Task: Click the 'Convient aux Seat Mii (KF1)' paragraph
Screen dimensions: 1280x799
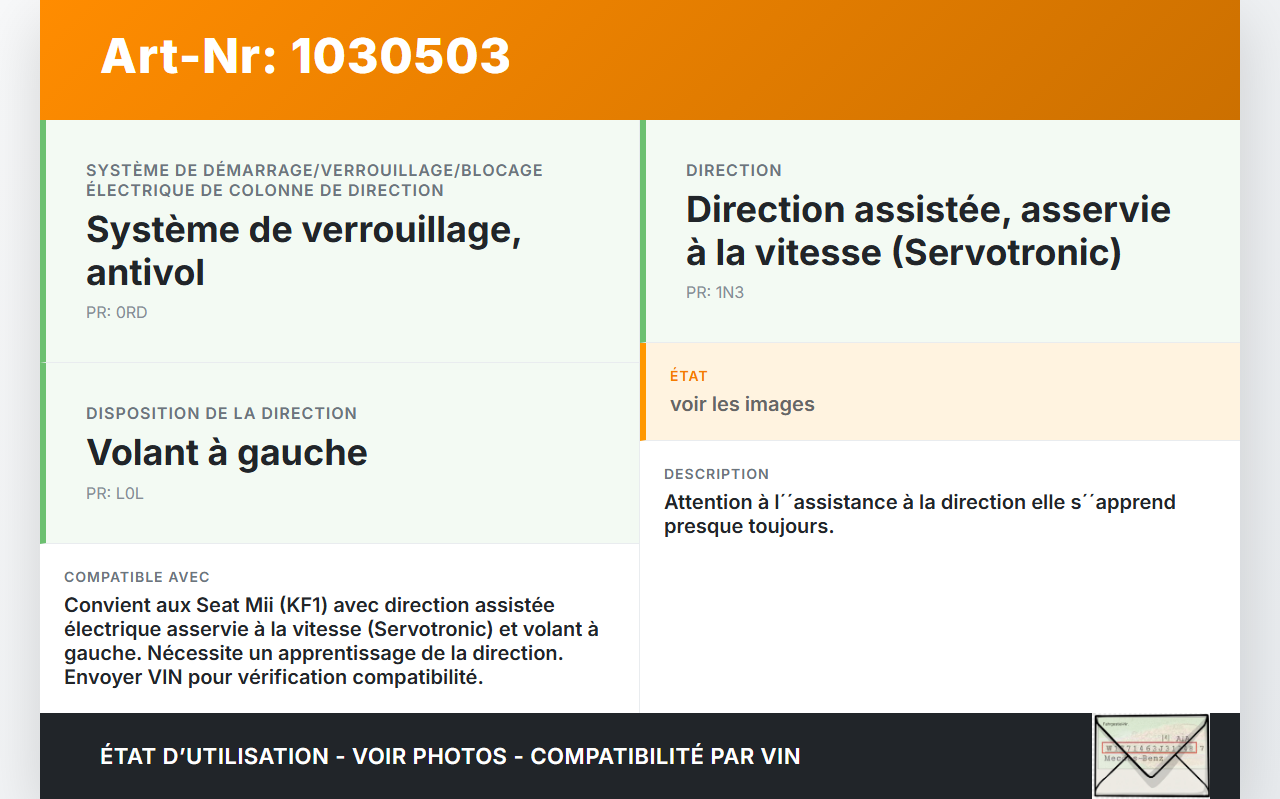Action: point(332,641)
